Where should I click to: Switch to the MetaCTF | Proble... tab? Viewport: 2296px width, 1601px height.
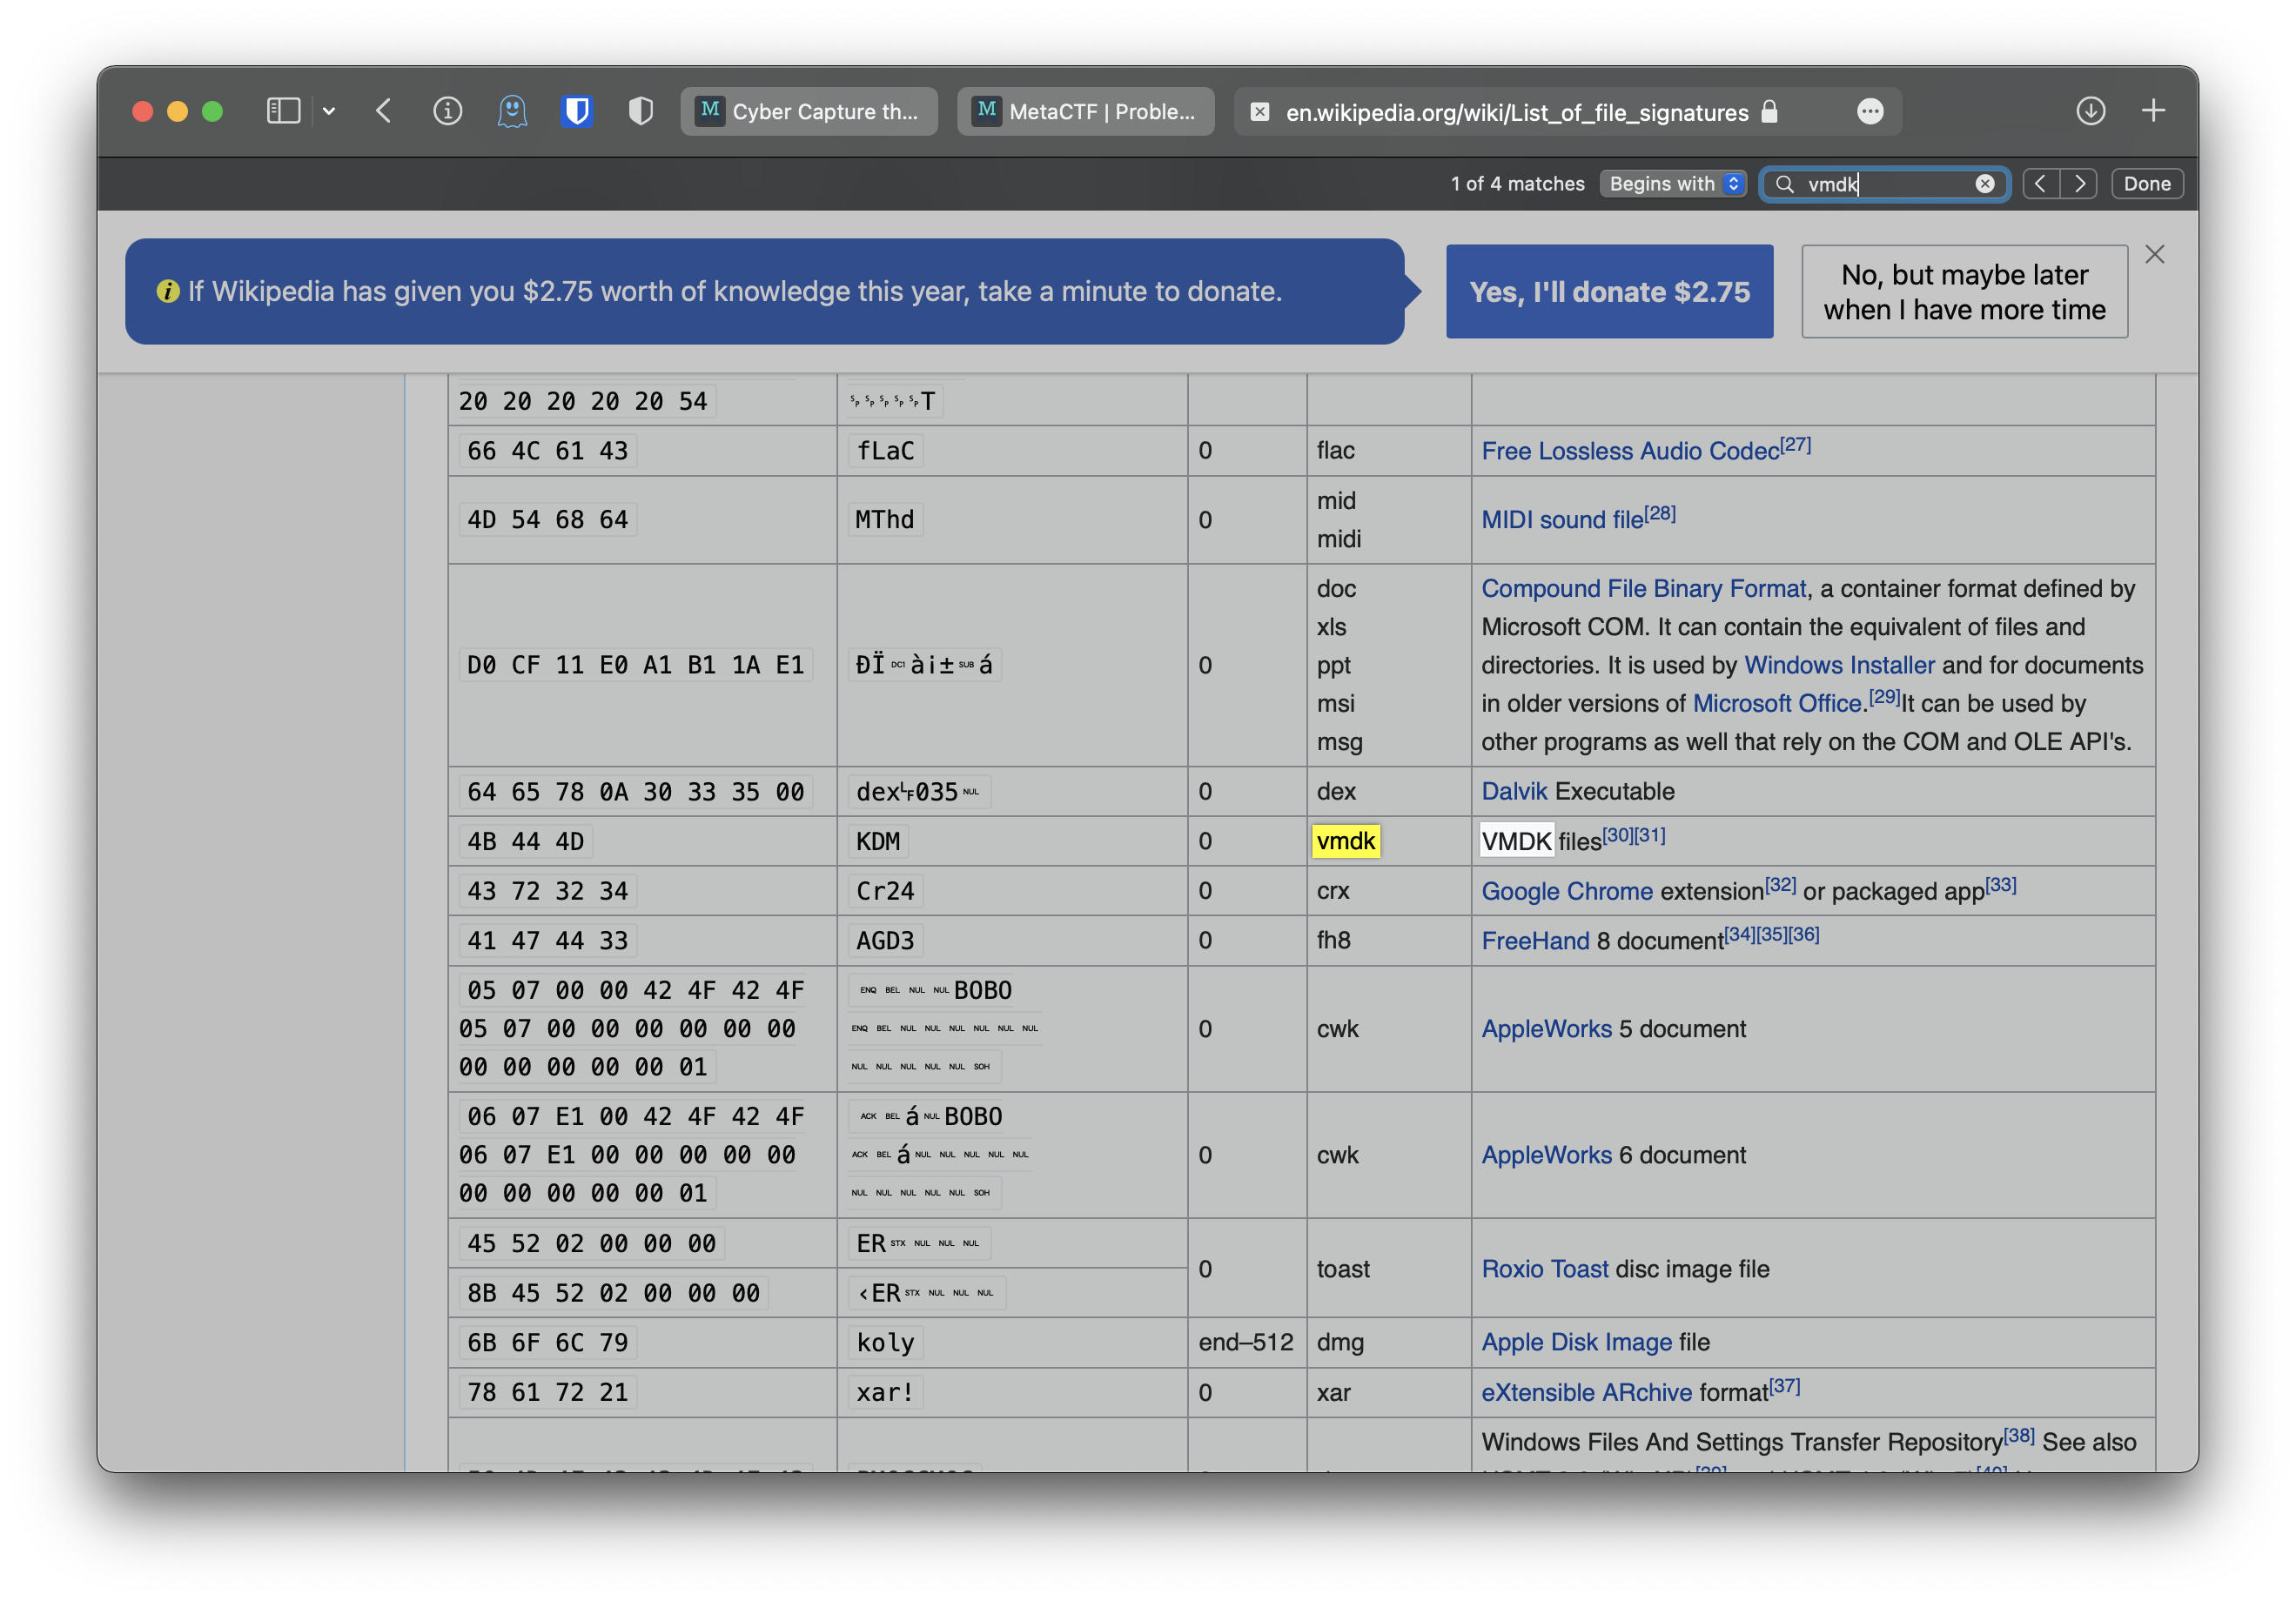(x=1086, y=111)
